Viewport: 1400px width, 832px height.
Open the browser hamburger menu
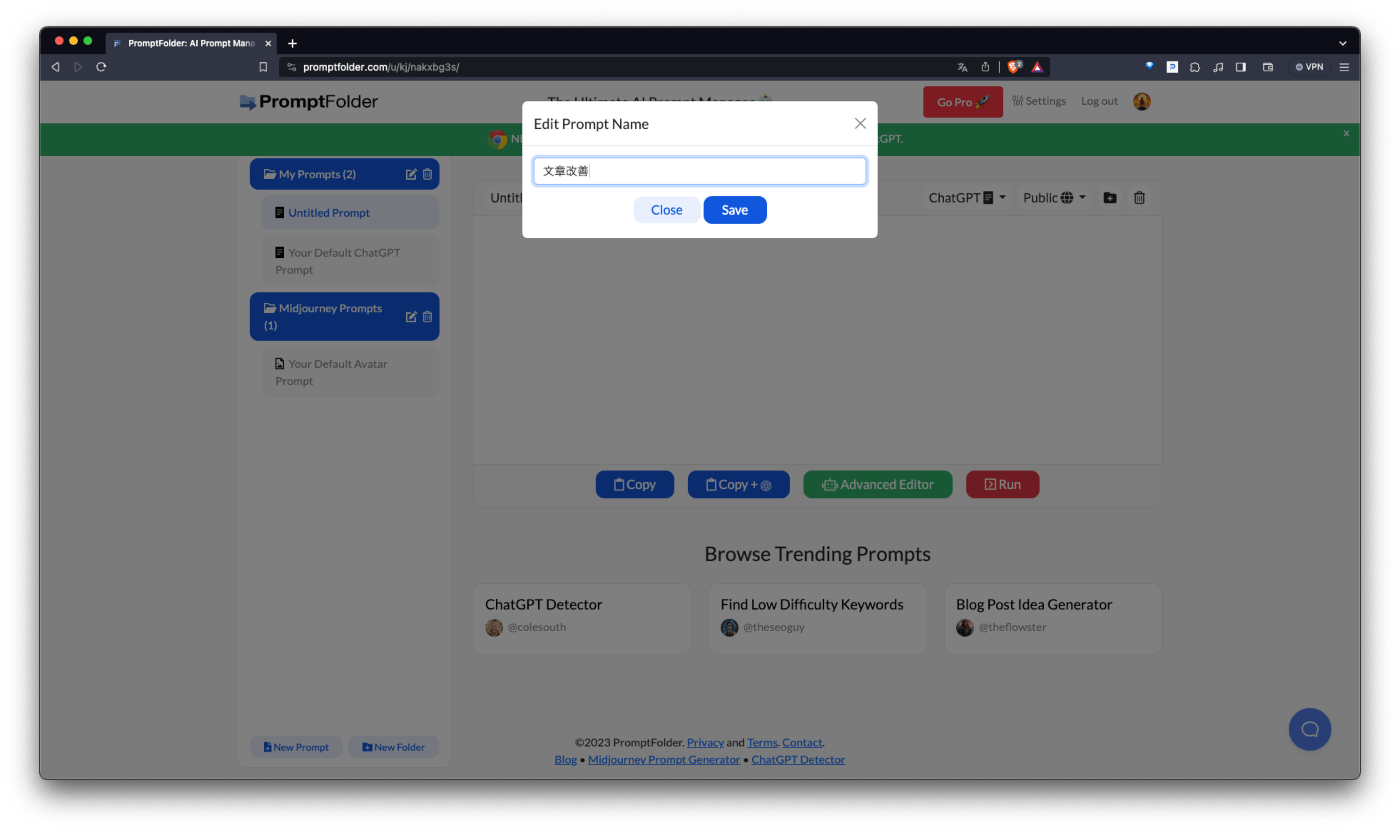point(1344,67)
